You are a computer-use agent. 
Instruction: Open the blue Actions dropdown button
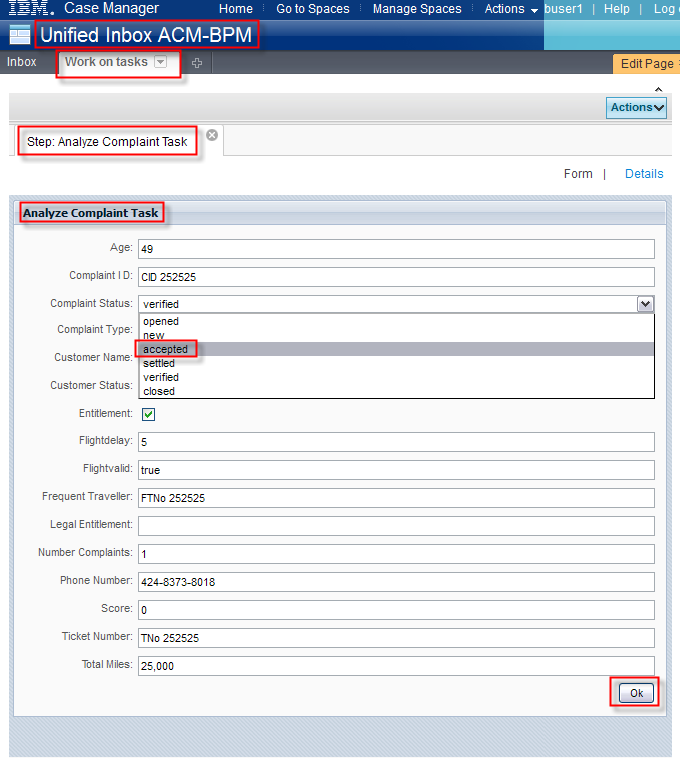click(636, 107)
